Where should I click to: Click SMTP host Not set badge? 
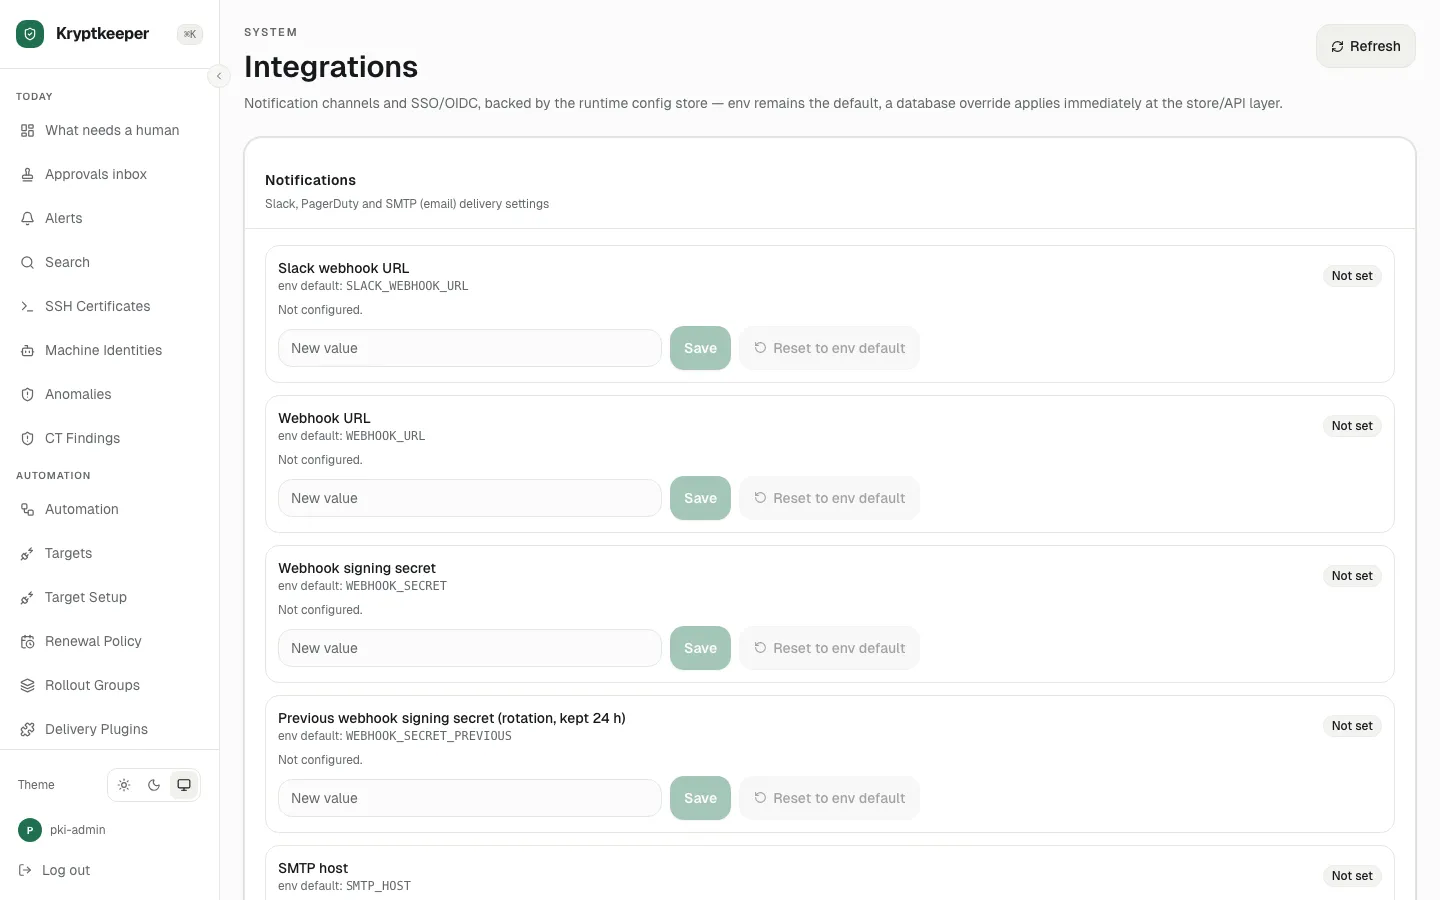[1352, 876]
